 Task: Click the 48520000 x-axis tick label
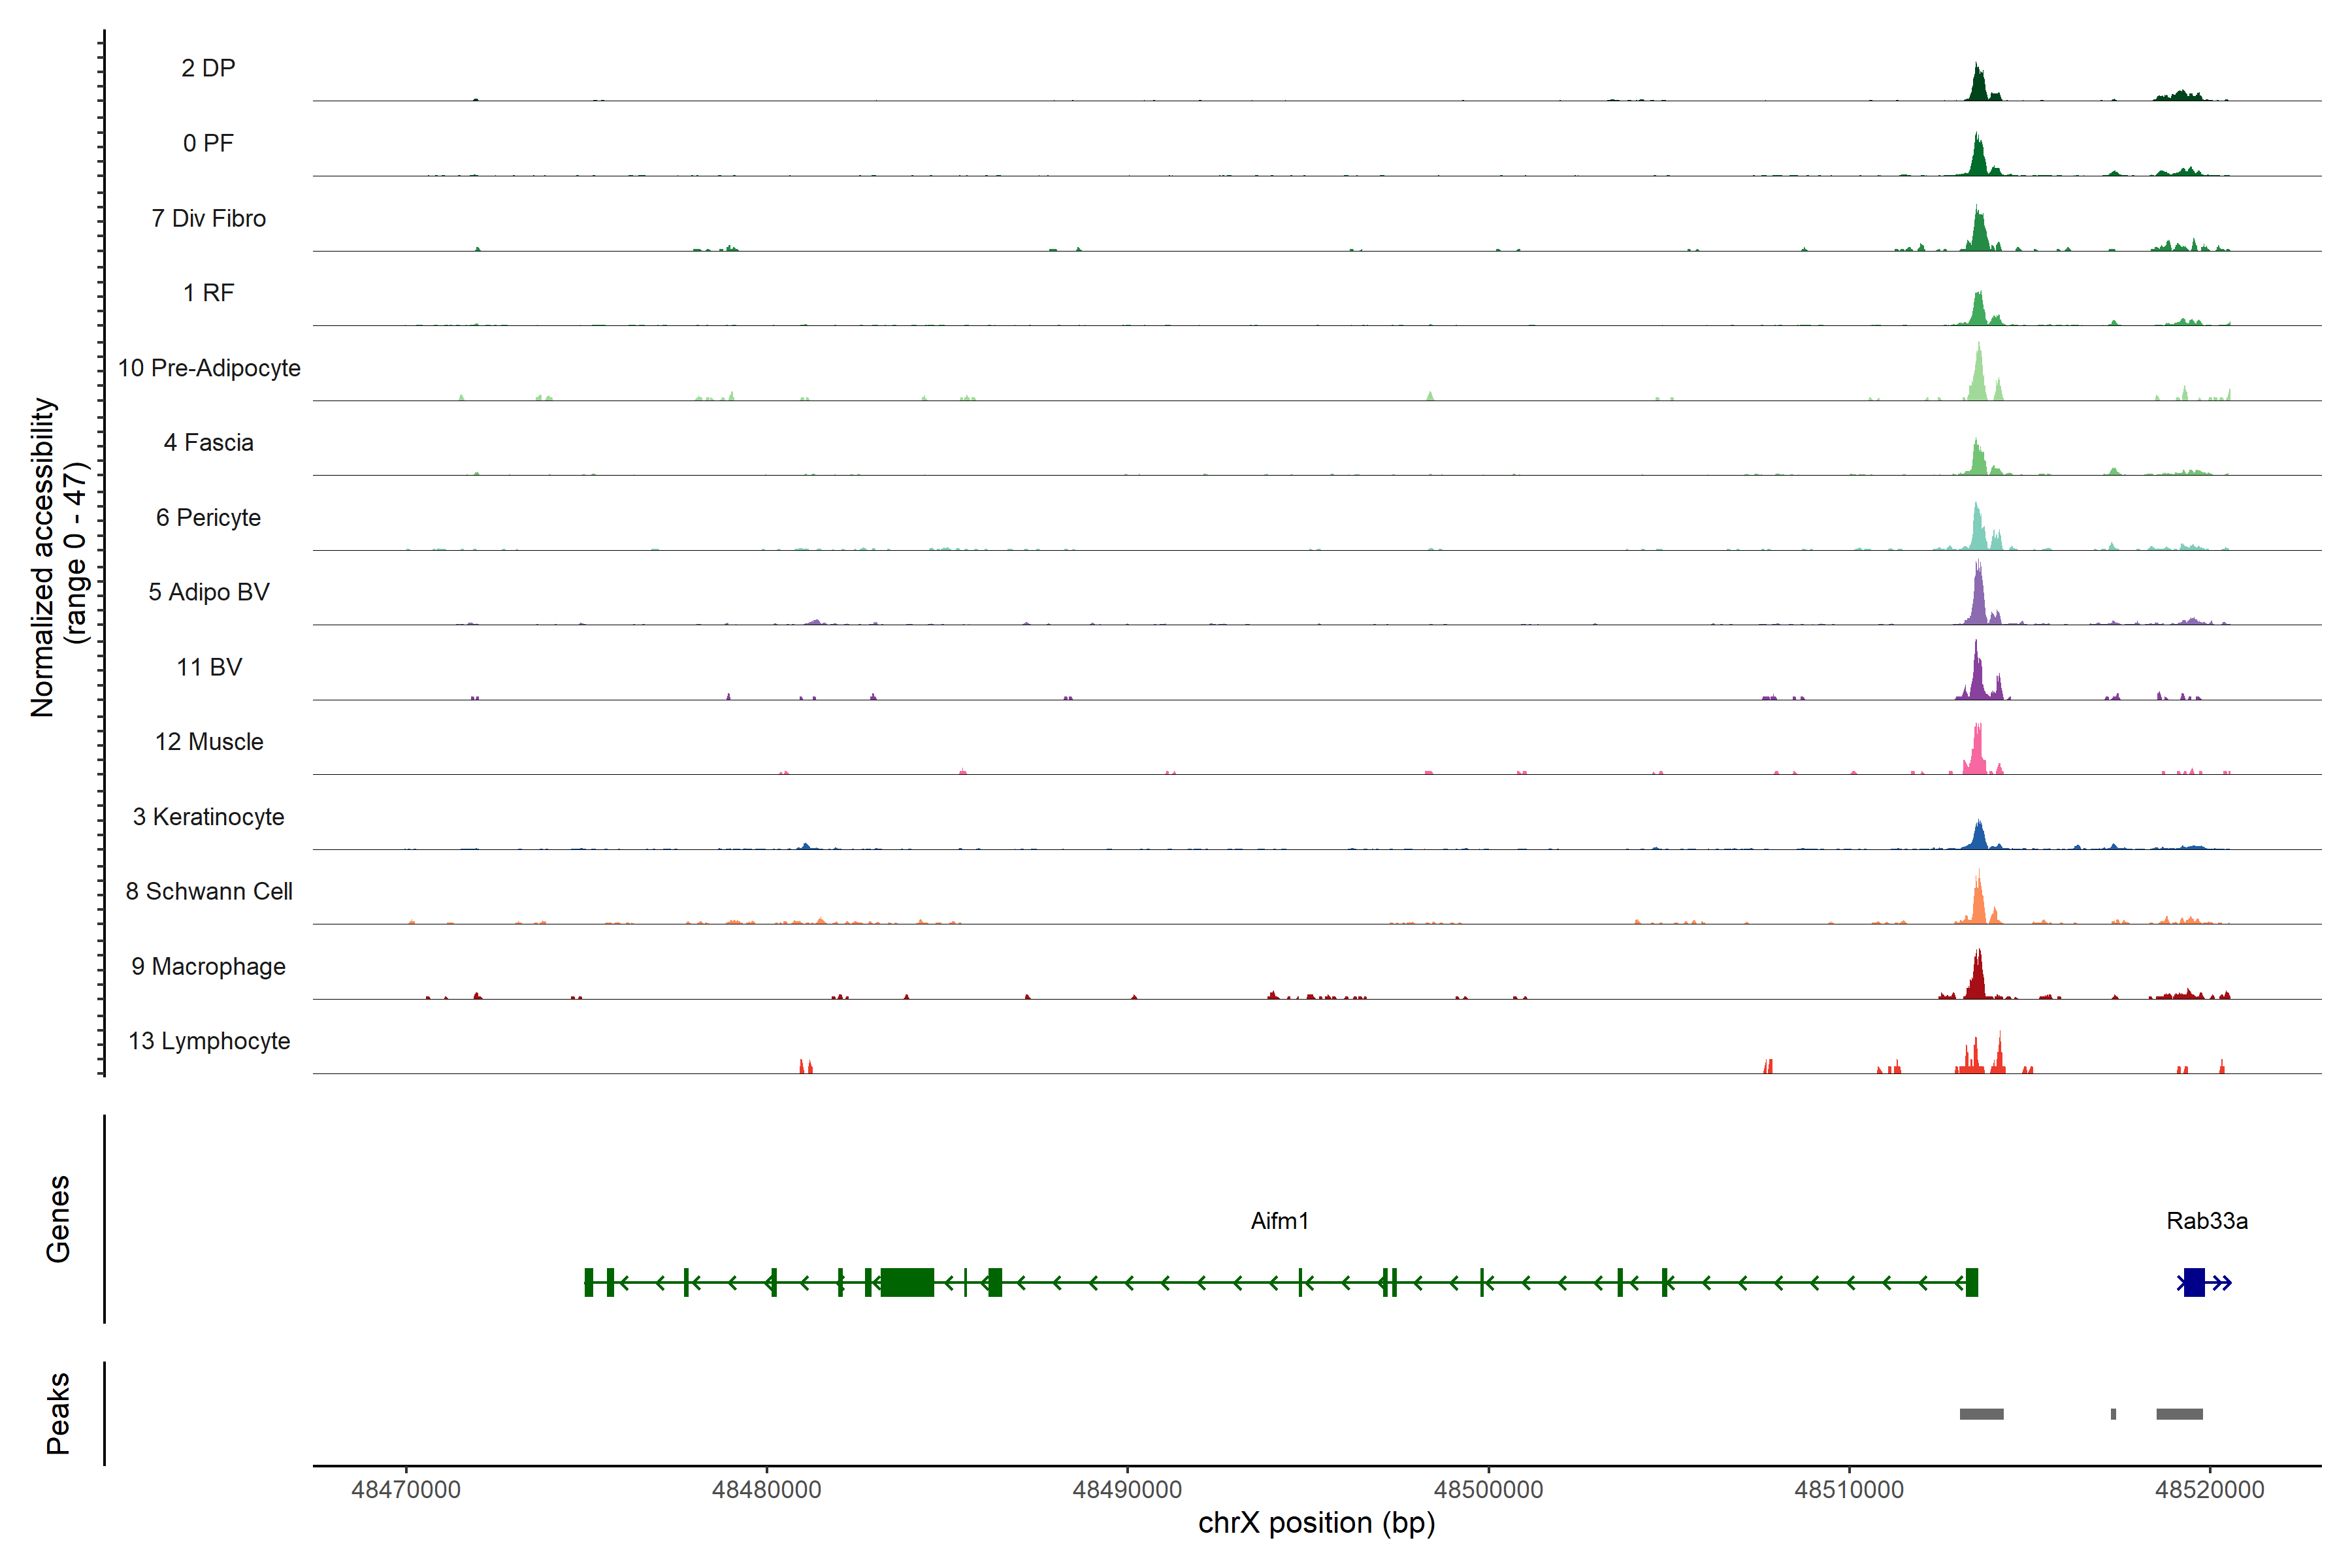[2209, 1489]
